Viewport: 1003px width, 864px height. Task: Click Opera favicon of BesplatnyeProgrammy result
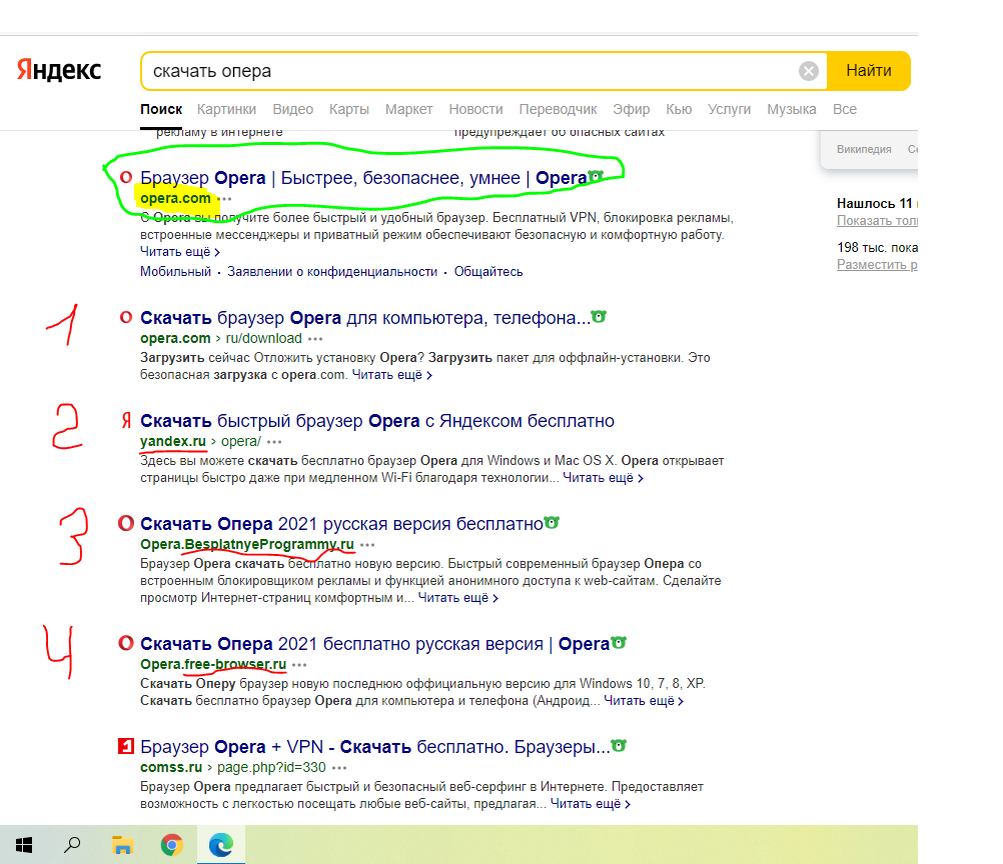126,523
